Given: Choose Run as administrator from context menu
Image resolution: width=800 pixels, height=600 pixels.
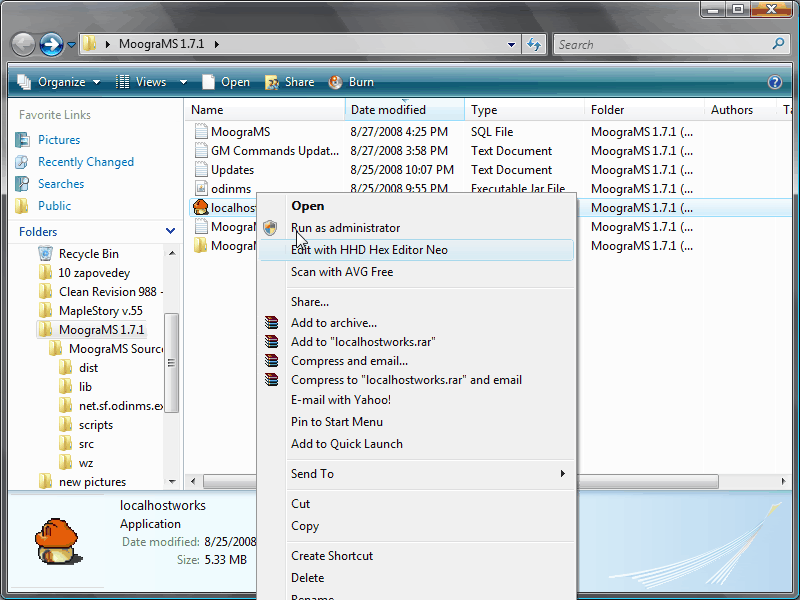Looking at the screenshot, I should click(x=345, y=228).
